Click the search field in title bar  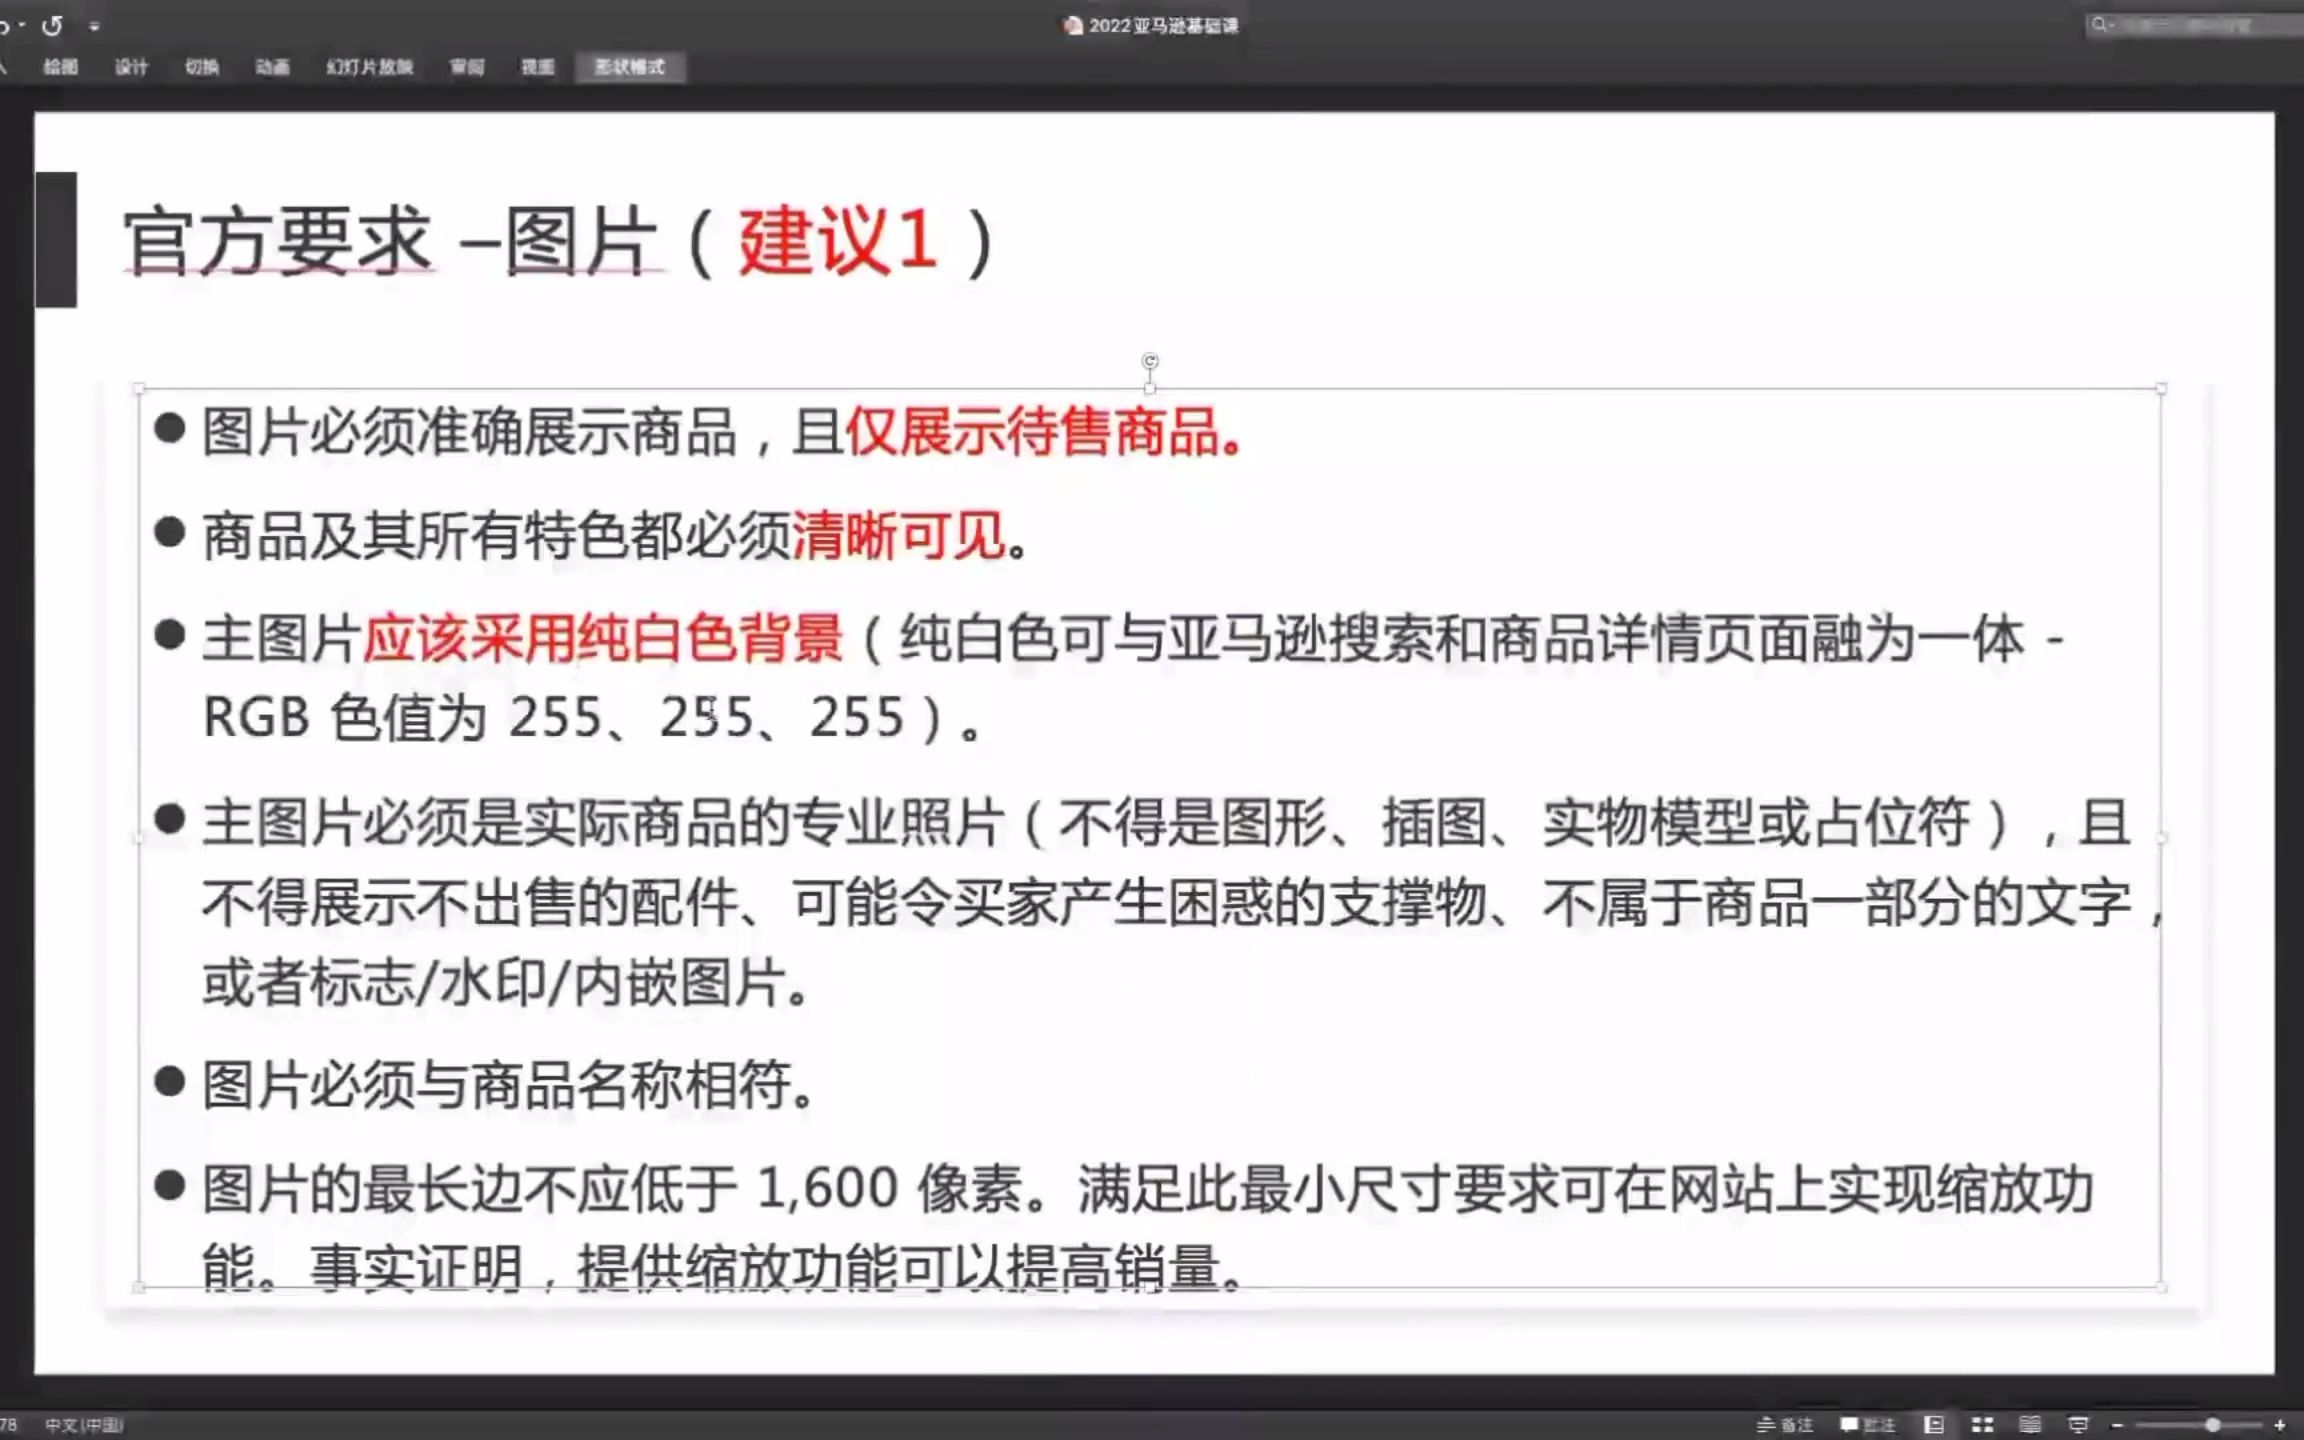(2195, 25)
